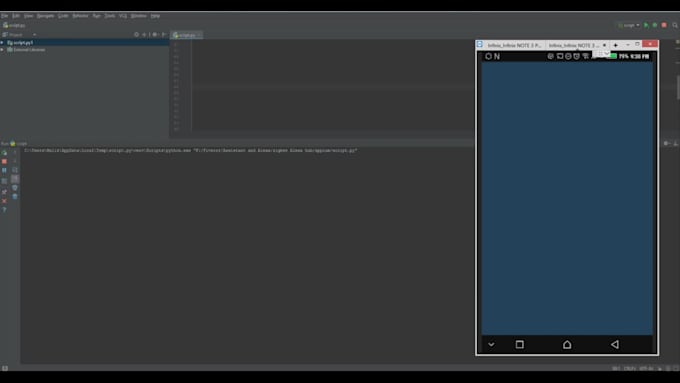680x383 pixels.
Task: Toggle scroll to end icon in Run panel
Action: [15, 178]
